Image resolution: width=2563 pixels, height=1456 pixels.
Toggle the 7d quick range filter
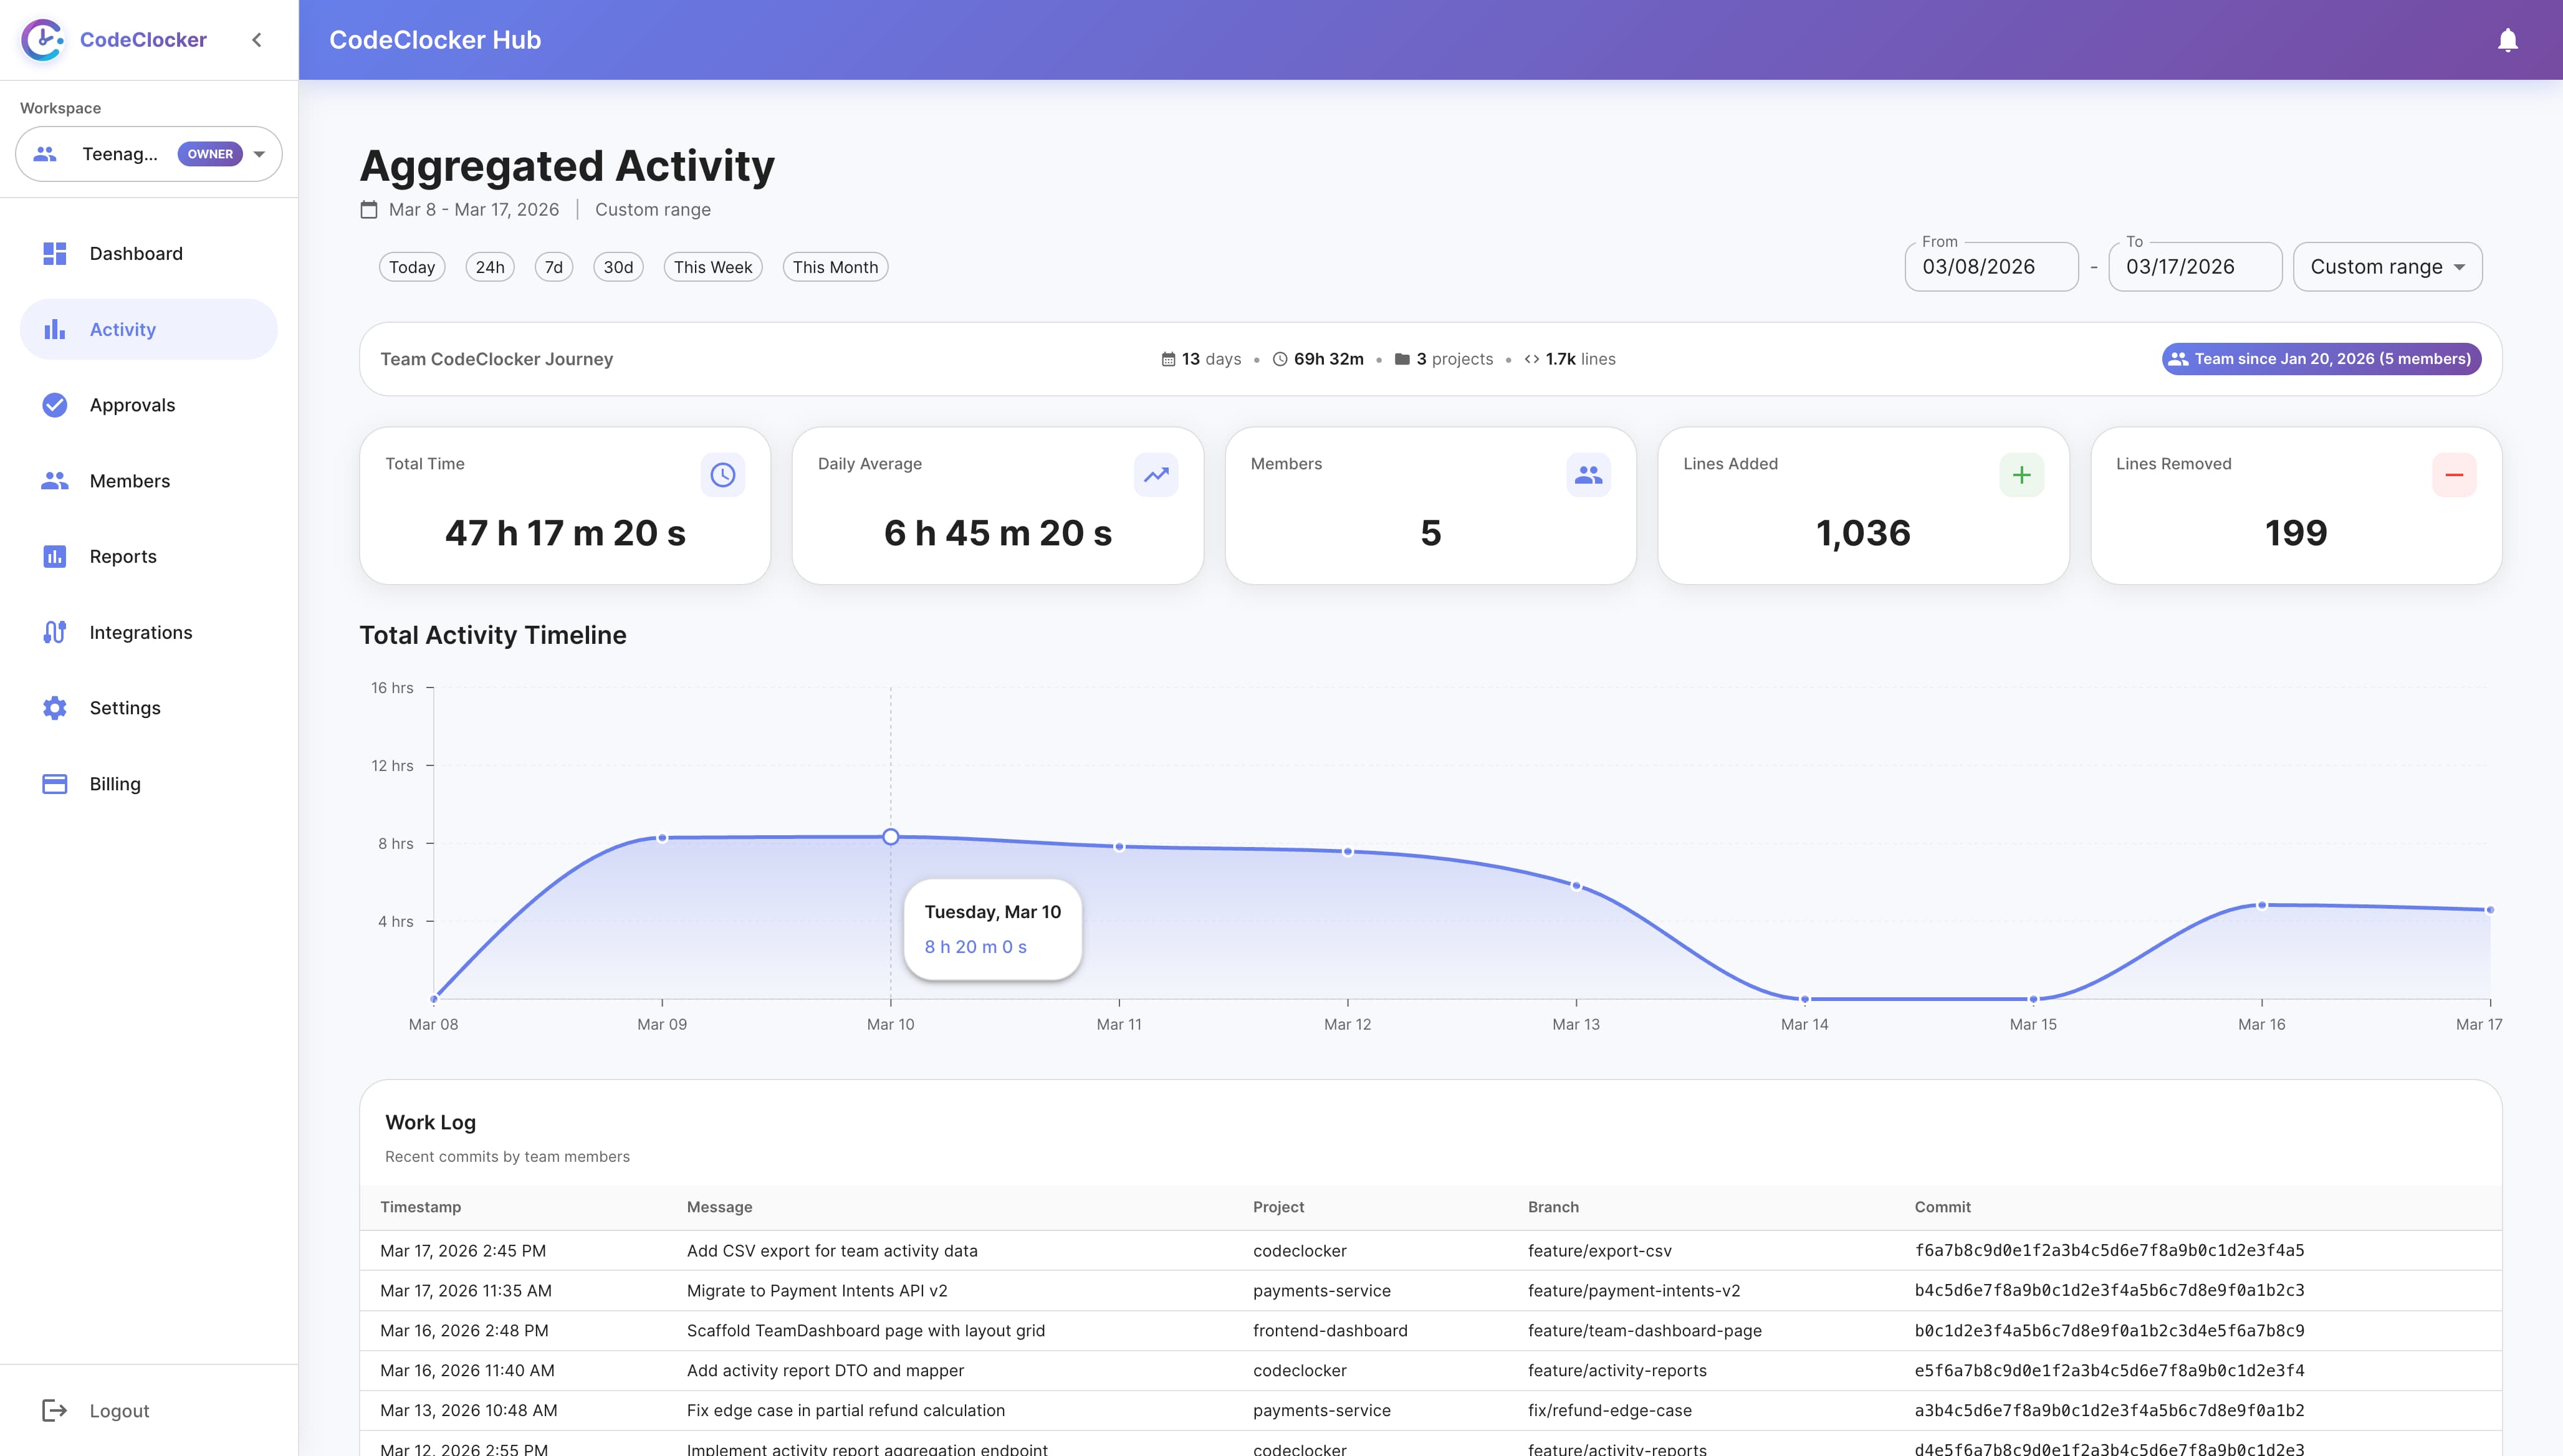click(554, 266)
